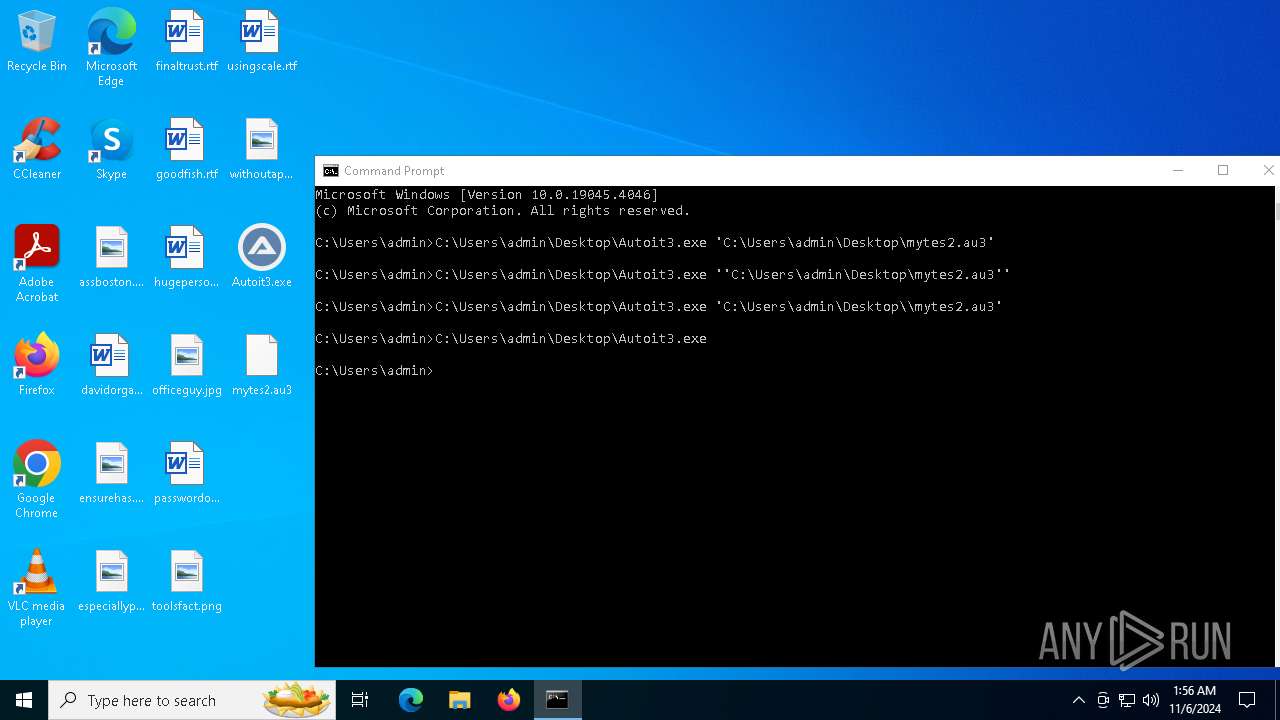Image resolution: width=1280 pixels, height=720 pixels.
Task: Launch Edge from the taskbar
Action: (x=411, y=700)
